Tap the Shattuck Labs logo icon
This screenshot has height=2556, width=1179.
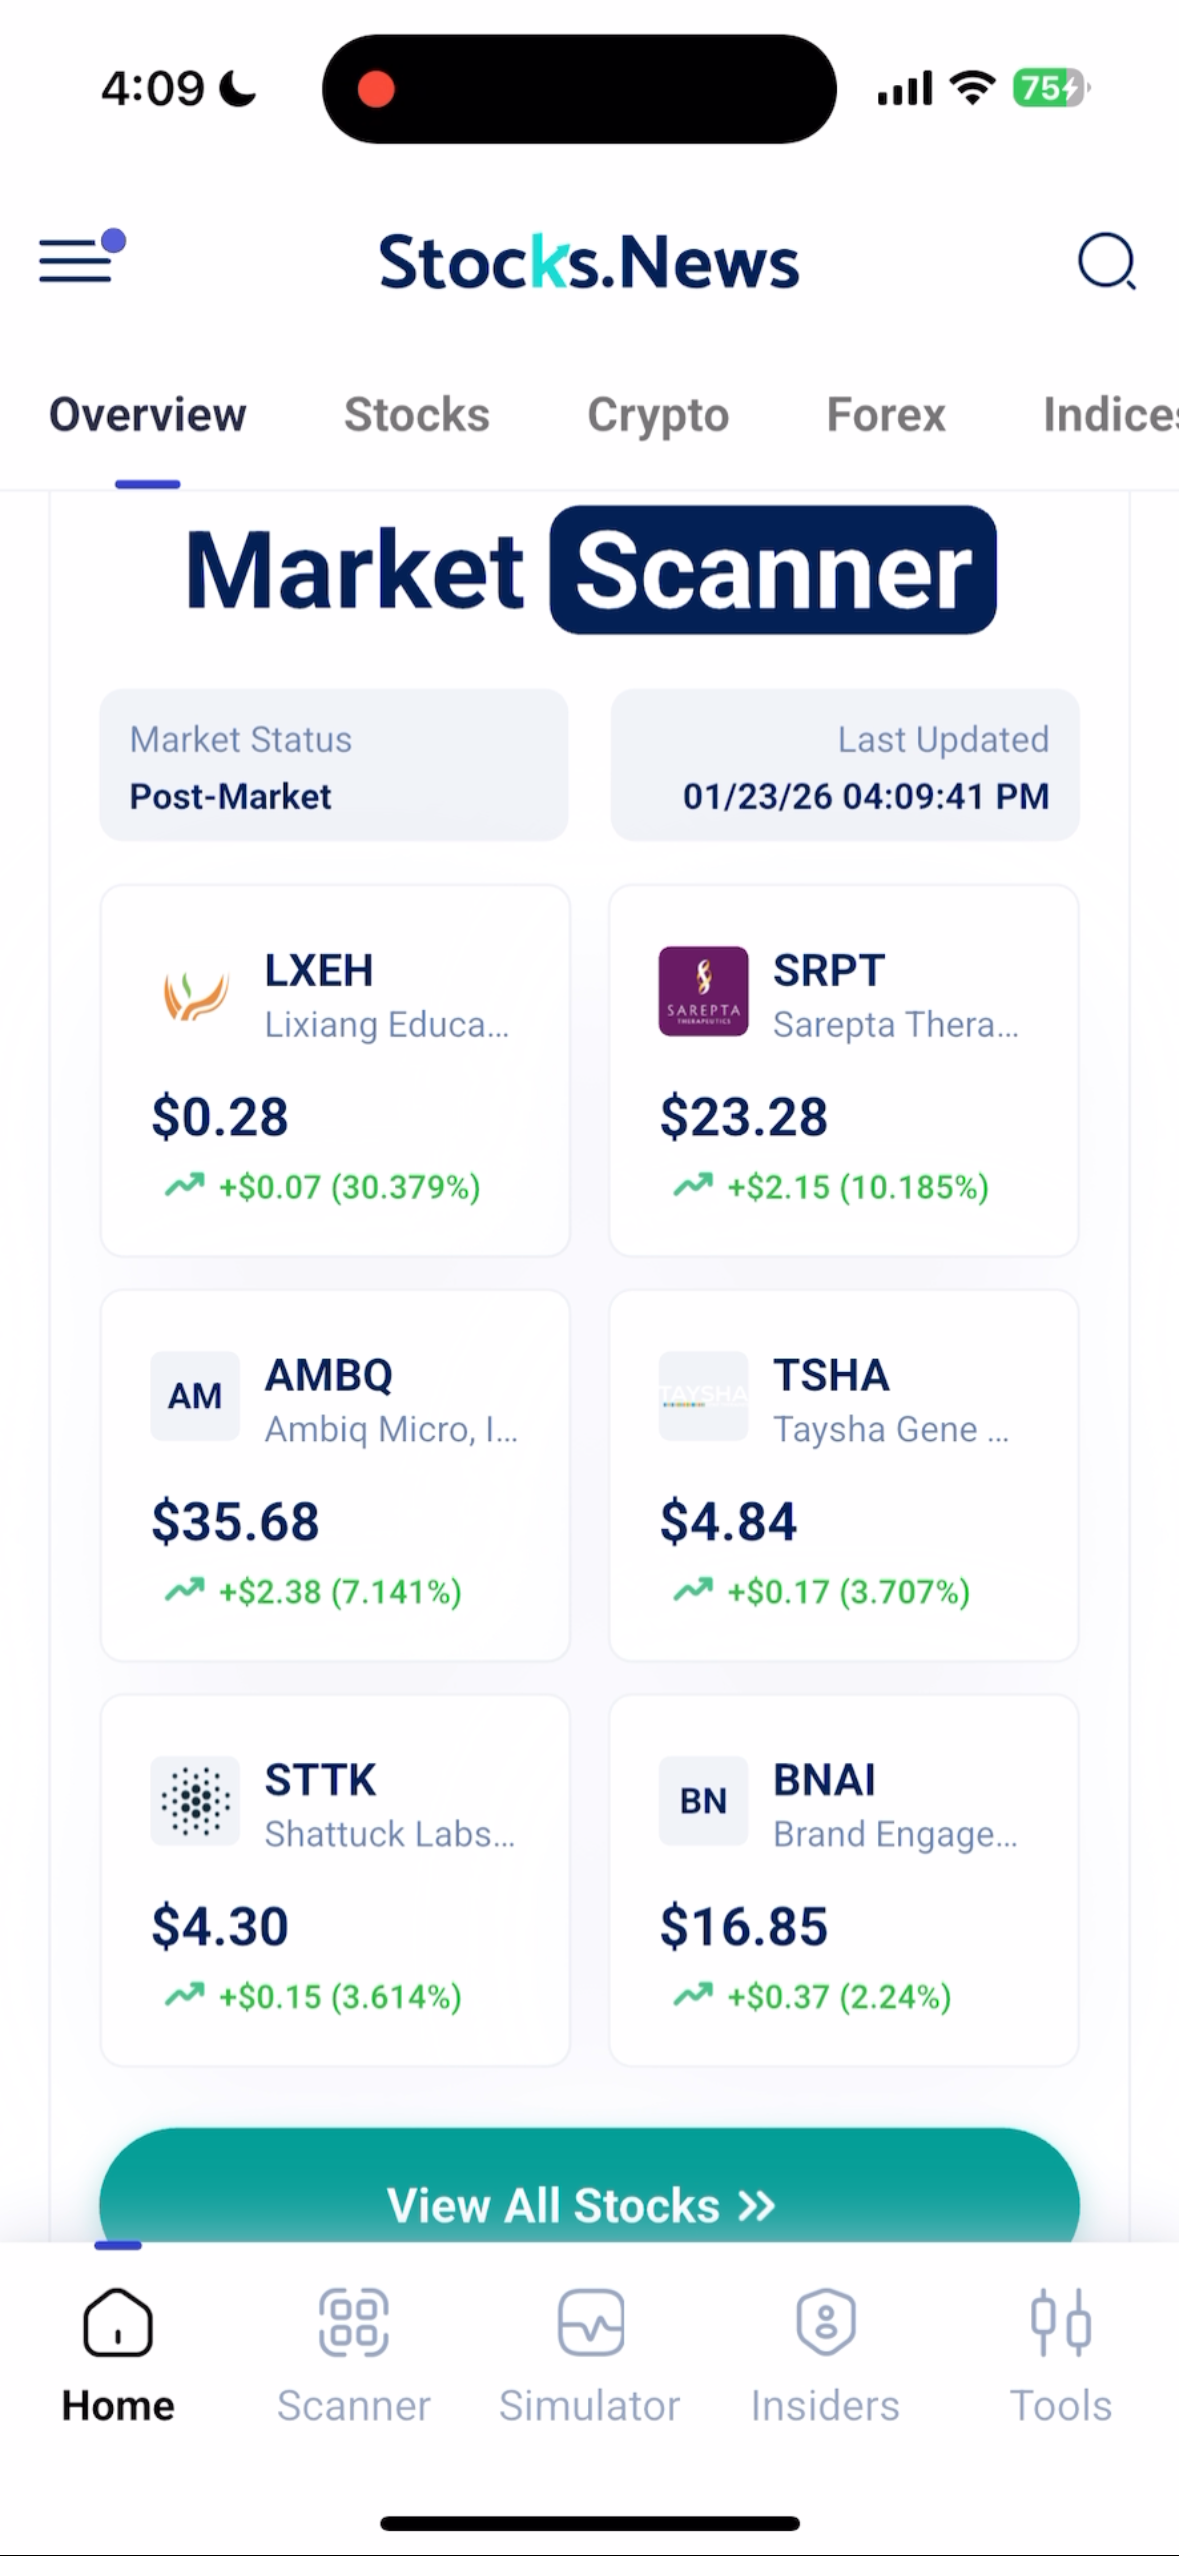pos(195,1800)
